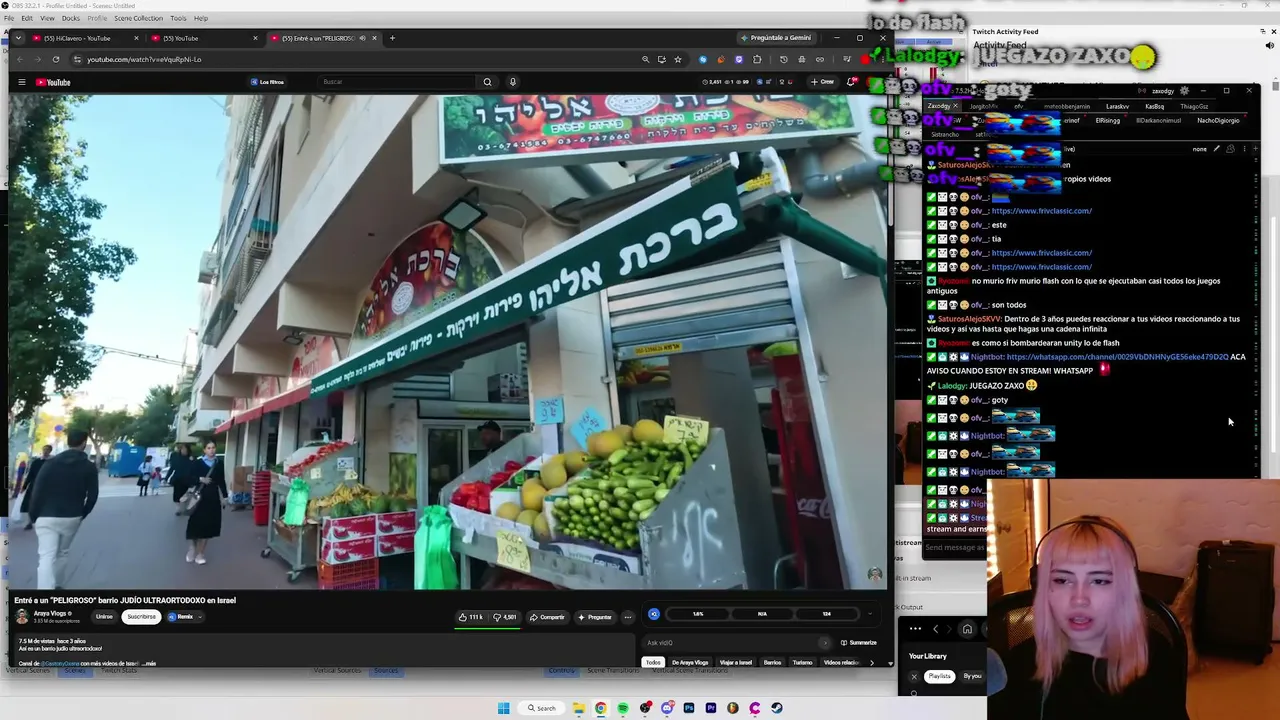Start voice search with the microphone icon
Screen dimensions: 1280x720
point(512,82)
